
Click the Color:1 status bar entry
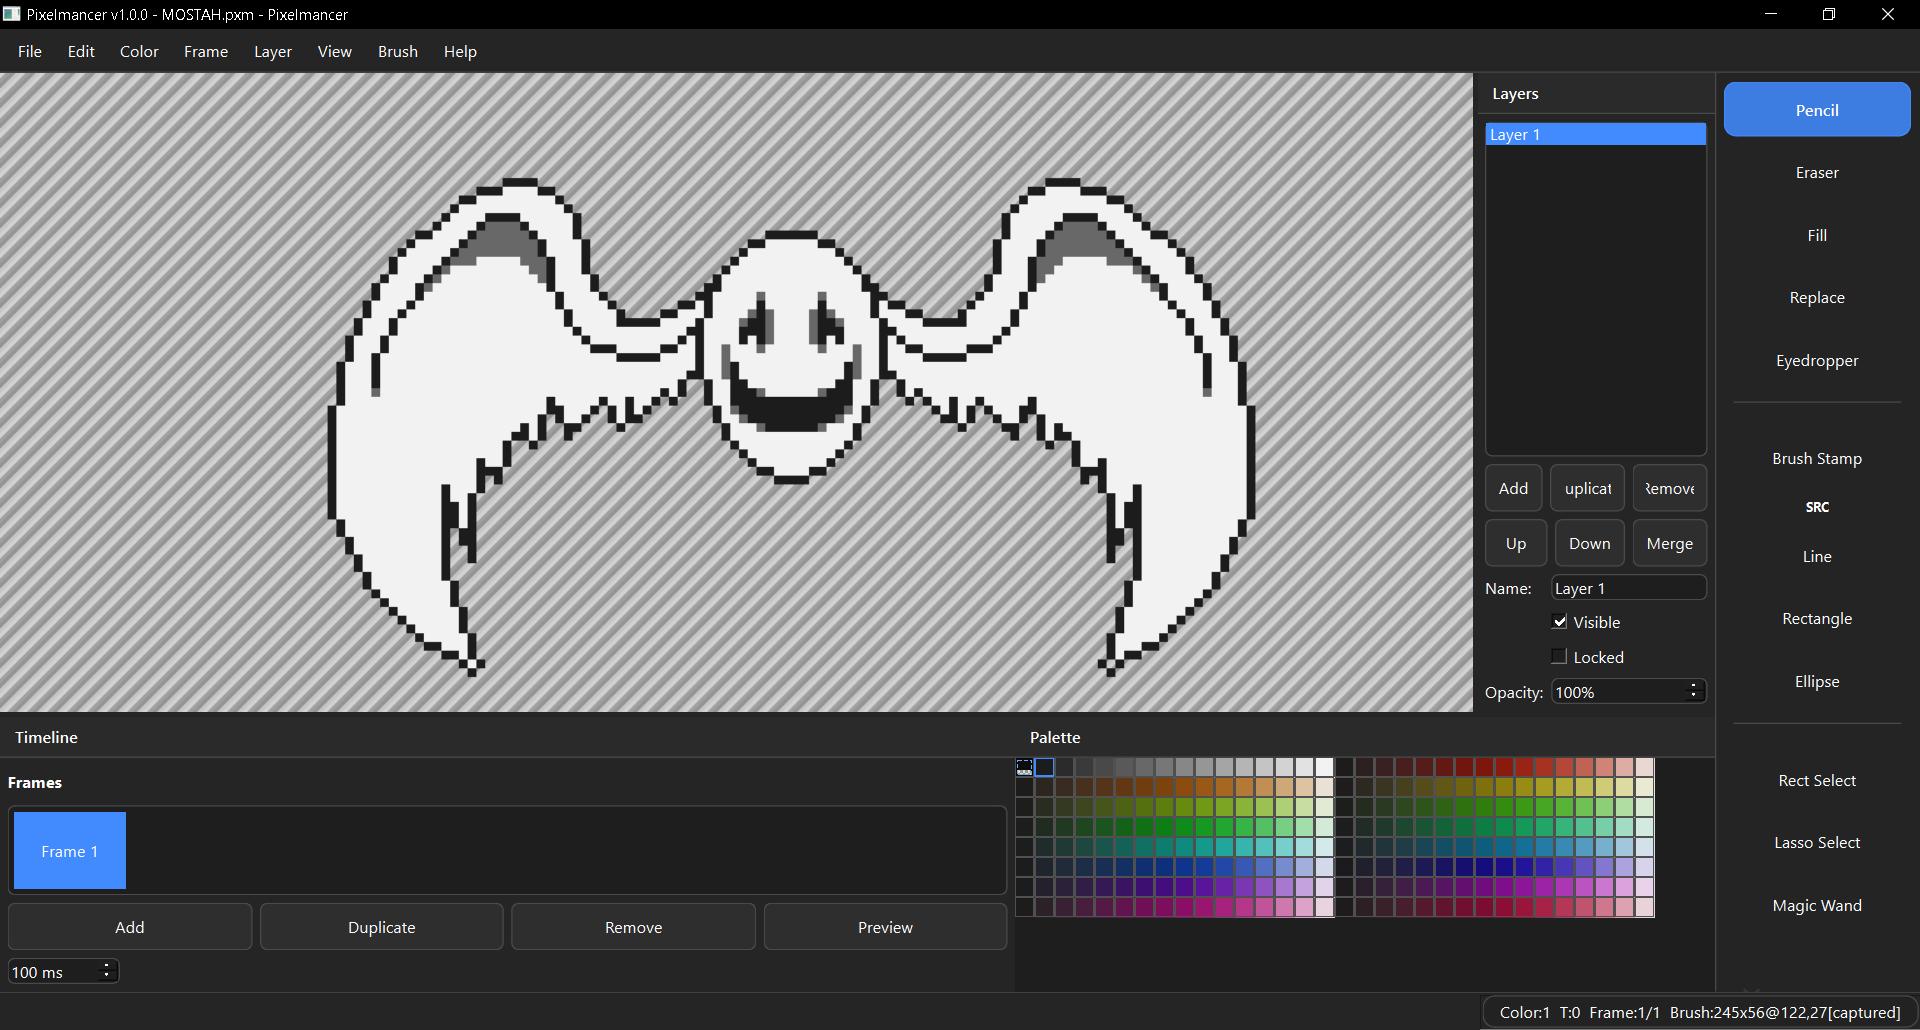click(1524, 1012)
